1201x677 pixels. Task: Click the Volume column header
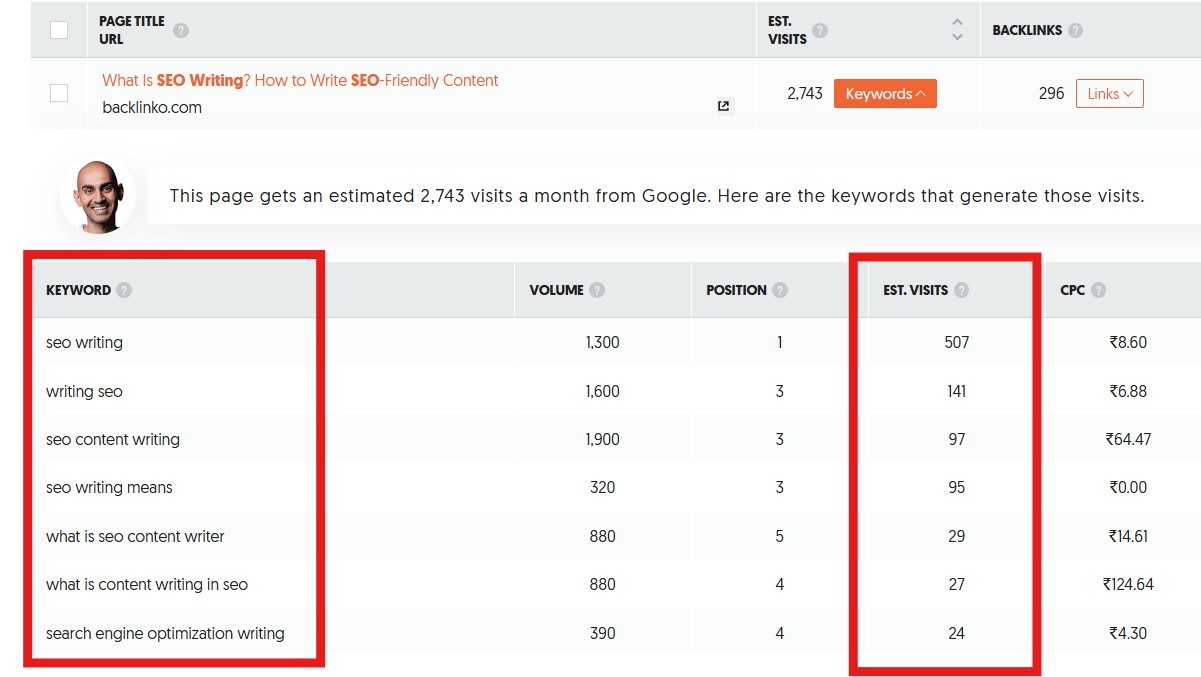tap(556, 290)
